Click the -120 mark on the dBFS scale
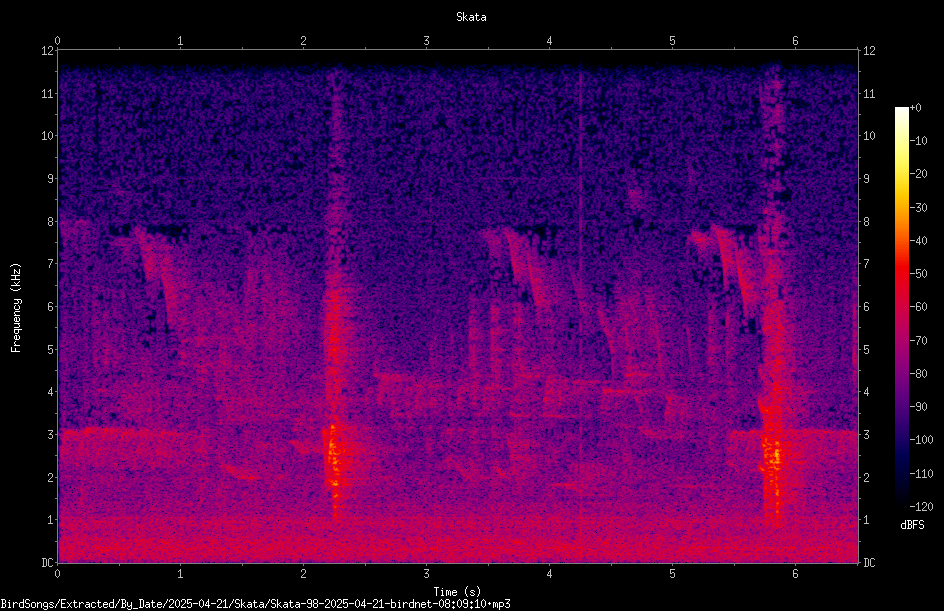Screen dimensions: 944x611 tap(921, 507)
